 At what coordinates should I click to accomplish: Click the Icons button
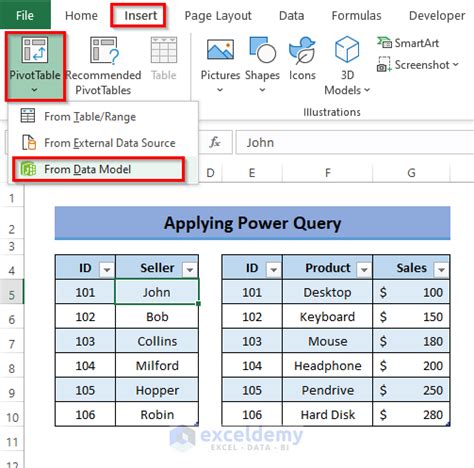click(302, 59)
